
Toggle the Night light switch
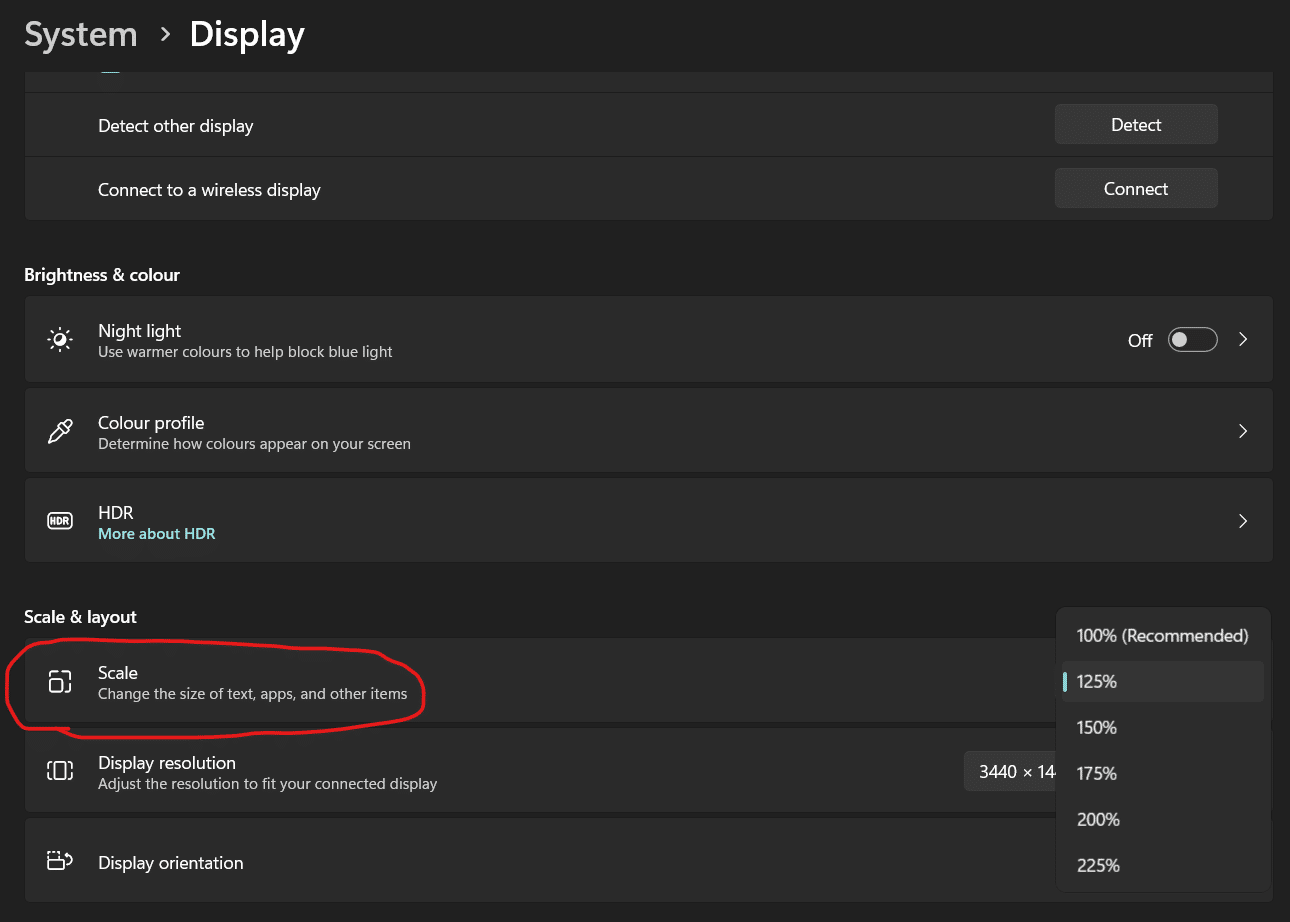(x=1193, y=340)
